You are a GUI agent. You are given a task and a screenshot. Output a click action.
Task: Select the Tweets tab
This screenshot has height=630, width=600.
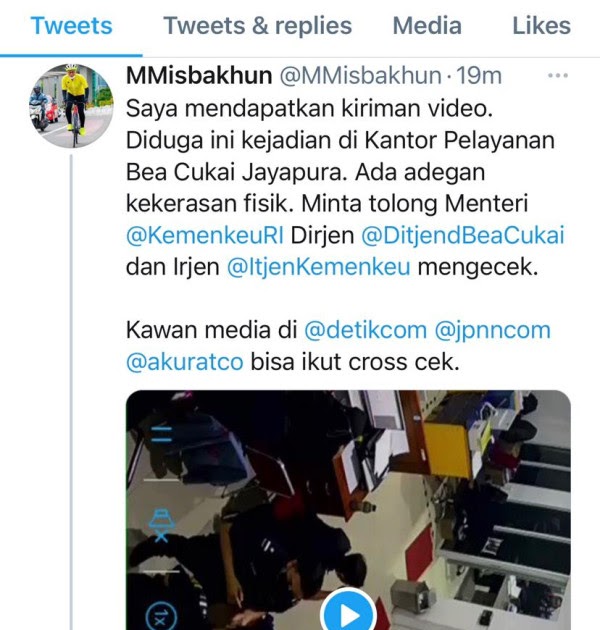click(71, 26)
